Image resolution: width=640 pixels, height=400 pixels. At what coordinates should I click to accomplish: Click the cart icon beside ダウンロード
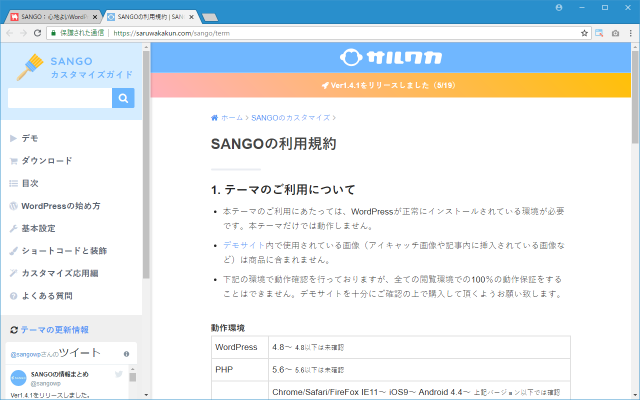pyautogui.click(x=13, y=161)
